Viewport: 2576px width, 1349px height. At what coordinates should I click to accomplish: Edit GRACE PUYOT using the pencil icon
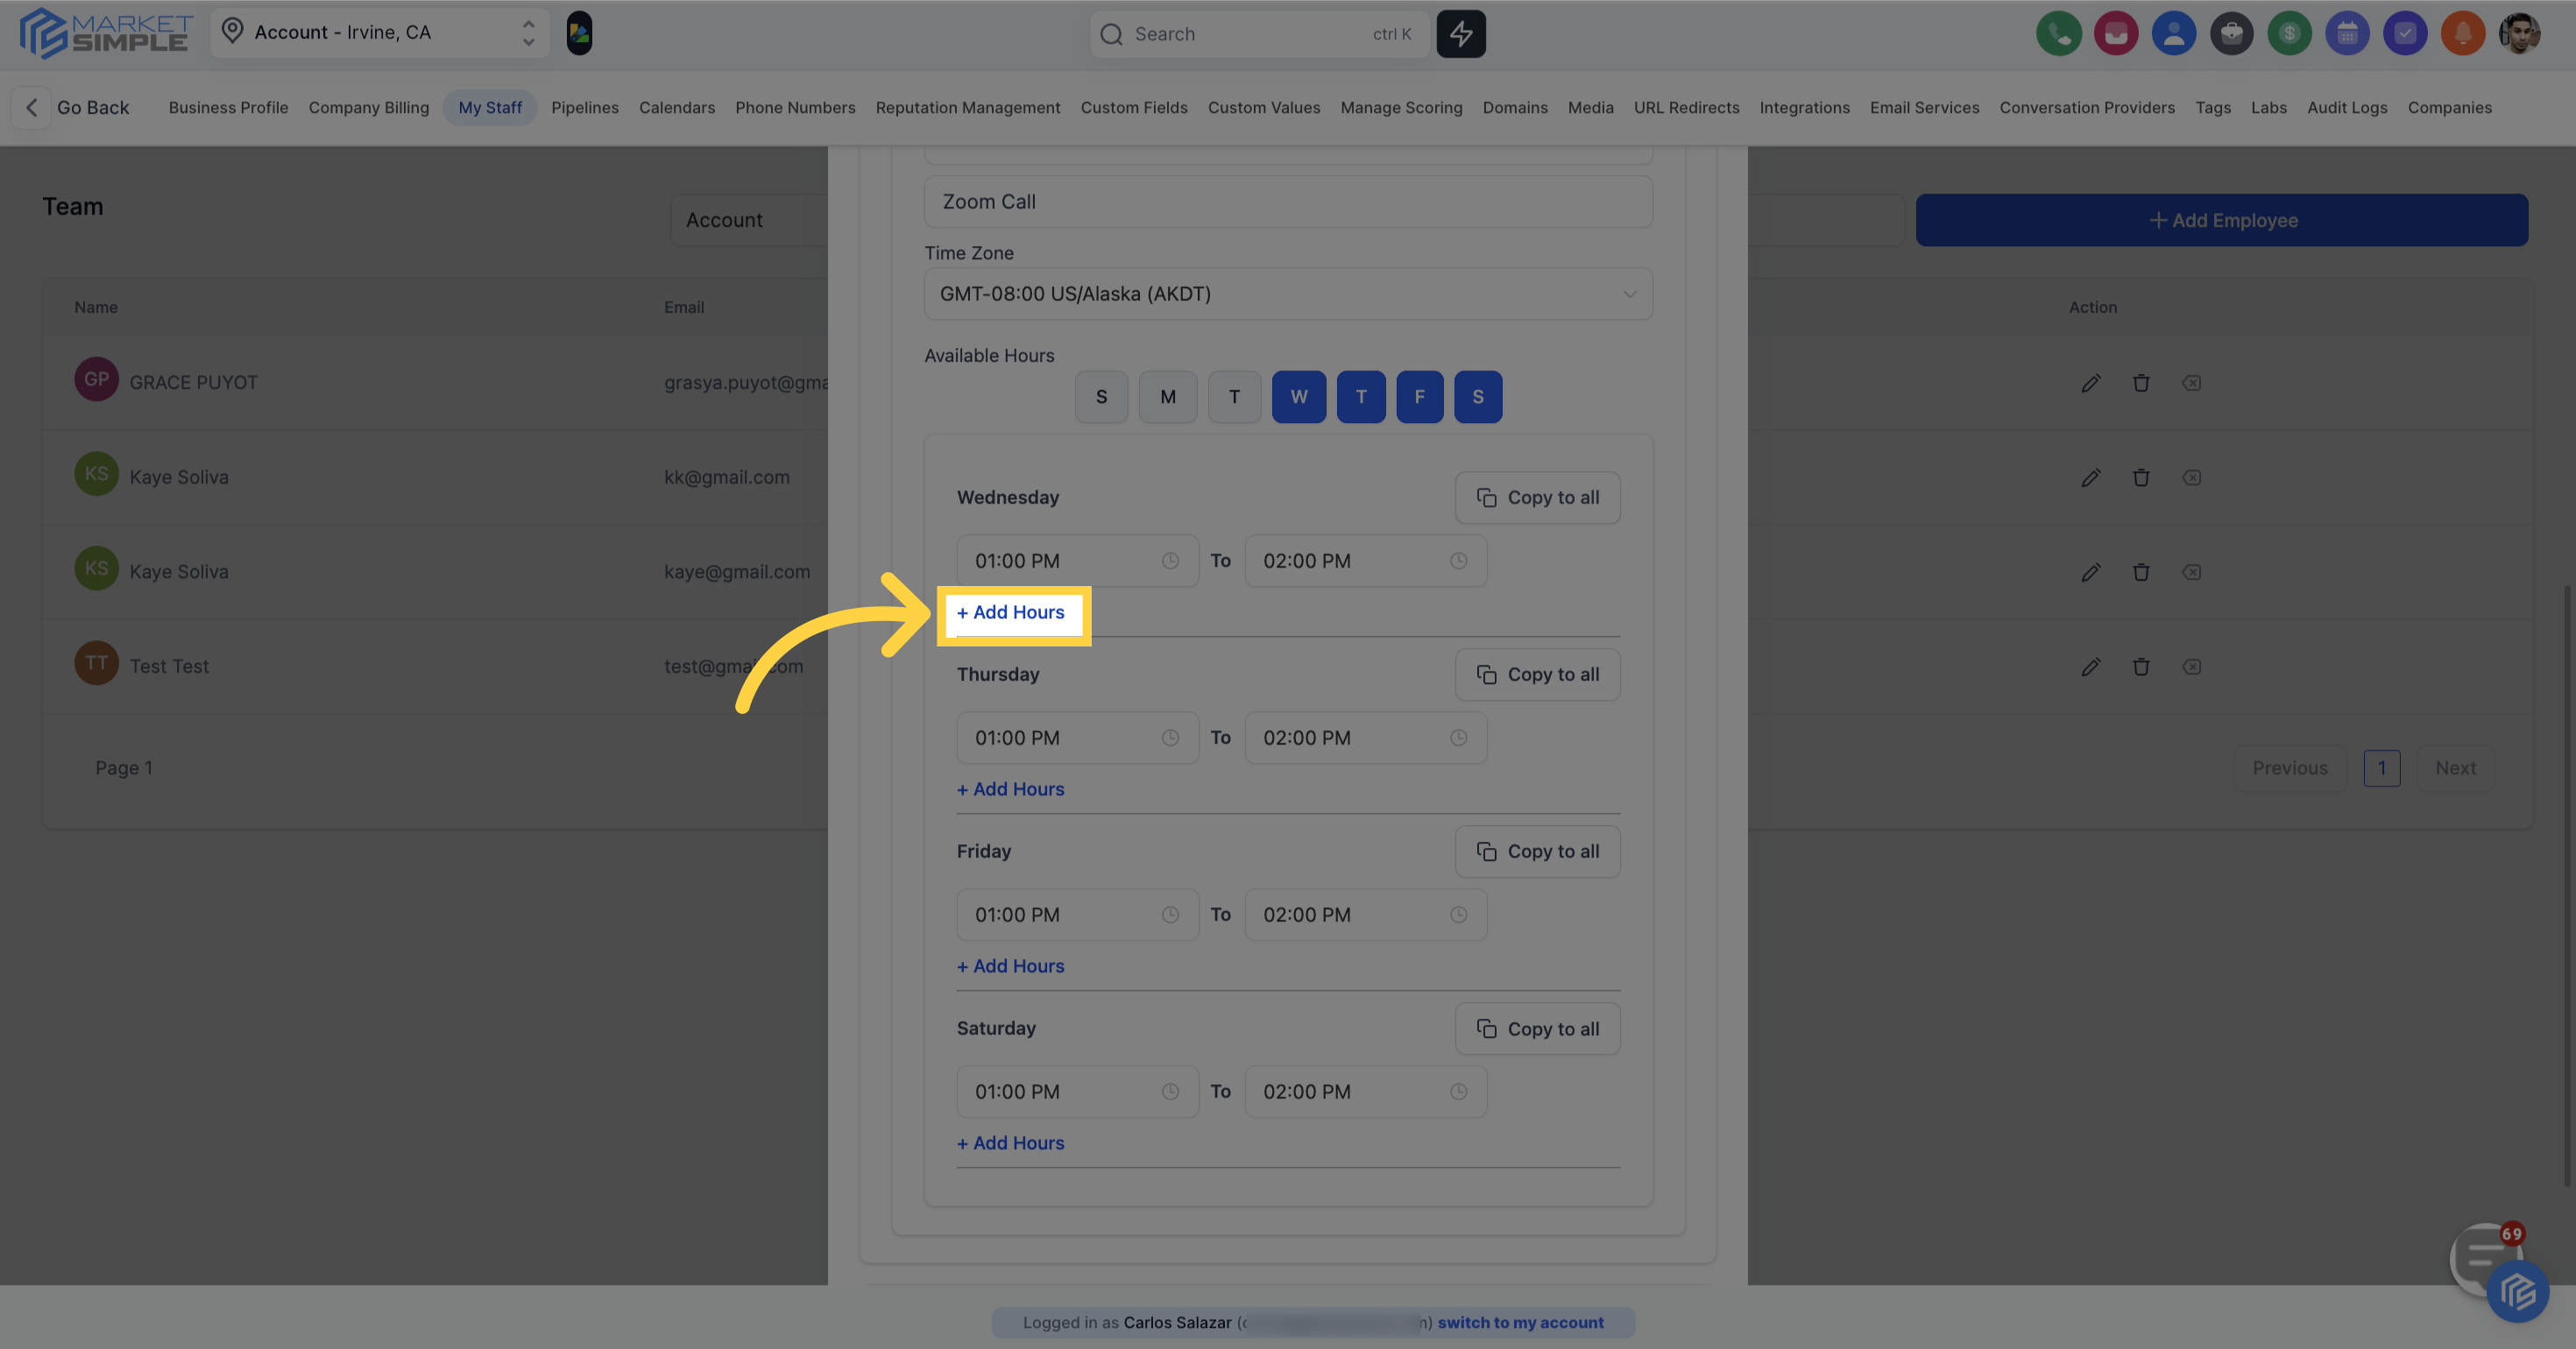pos(2091,383)
